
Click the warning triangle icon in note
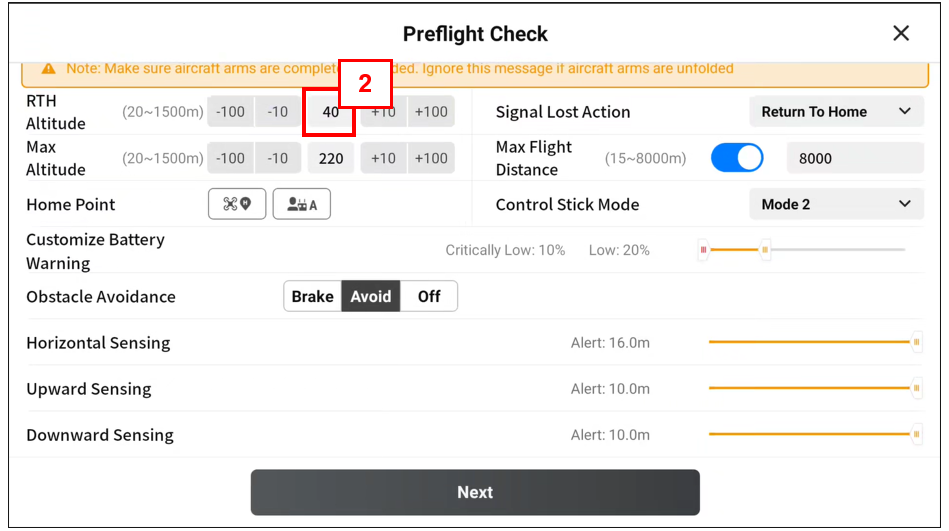[x=48, y=69]
